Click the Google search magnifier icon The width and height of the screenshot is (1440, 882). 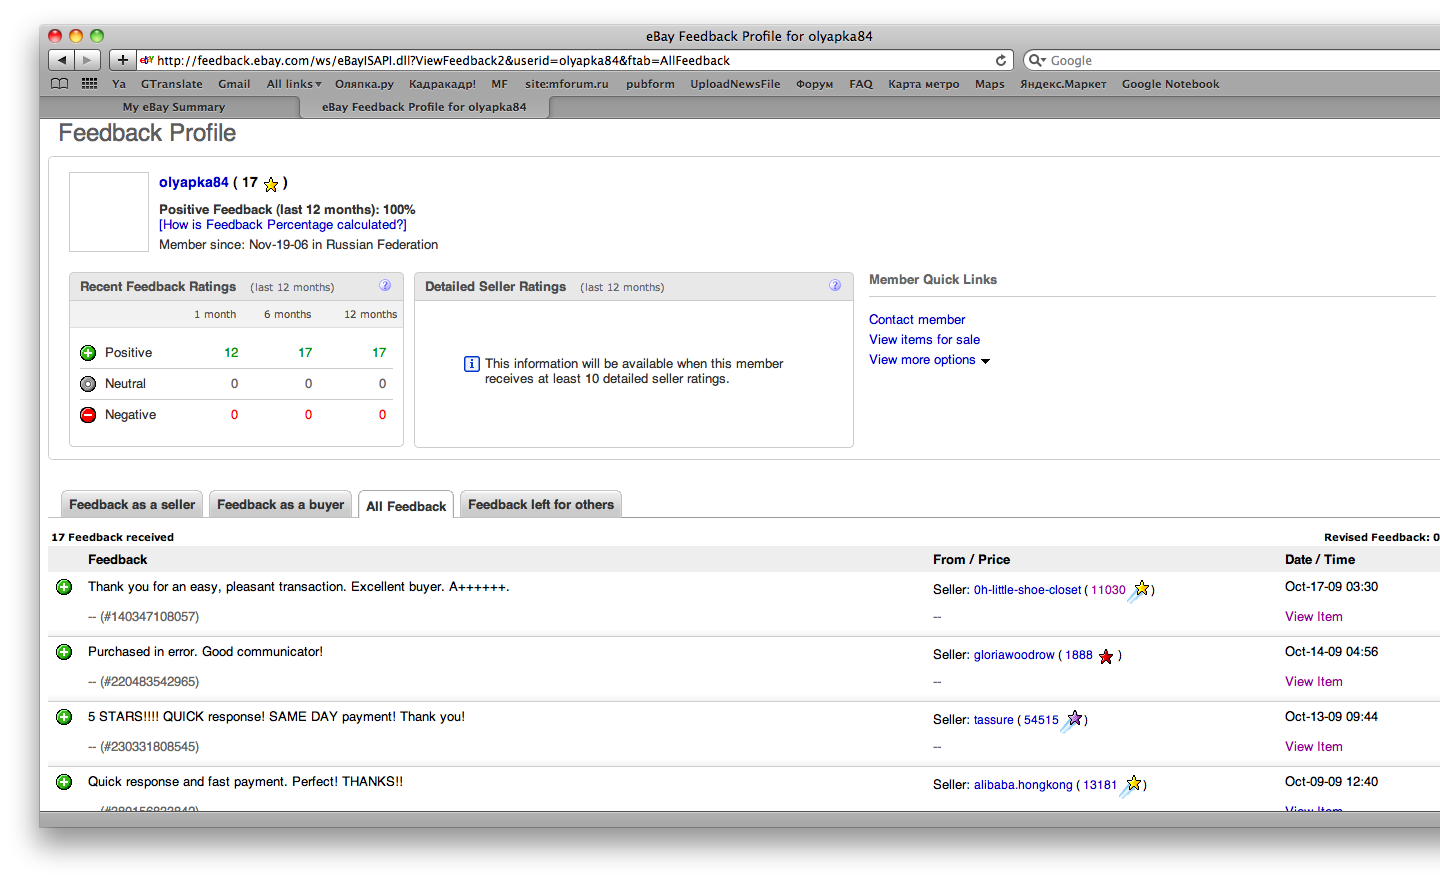1037,60
